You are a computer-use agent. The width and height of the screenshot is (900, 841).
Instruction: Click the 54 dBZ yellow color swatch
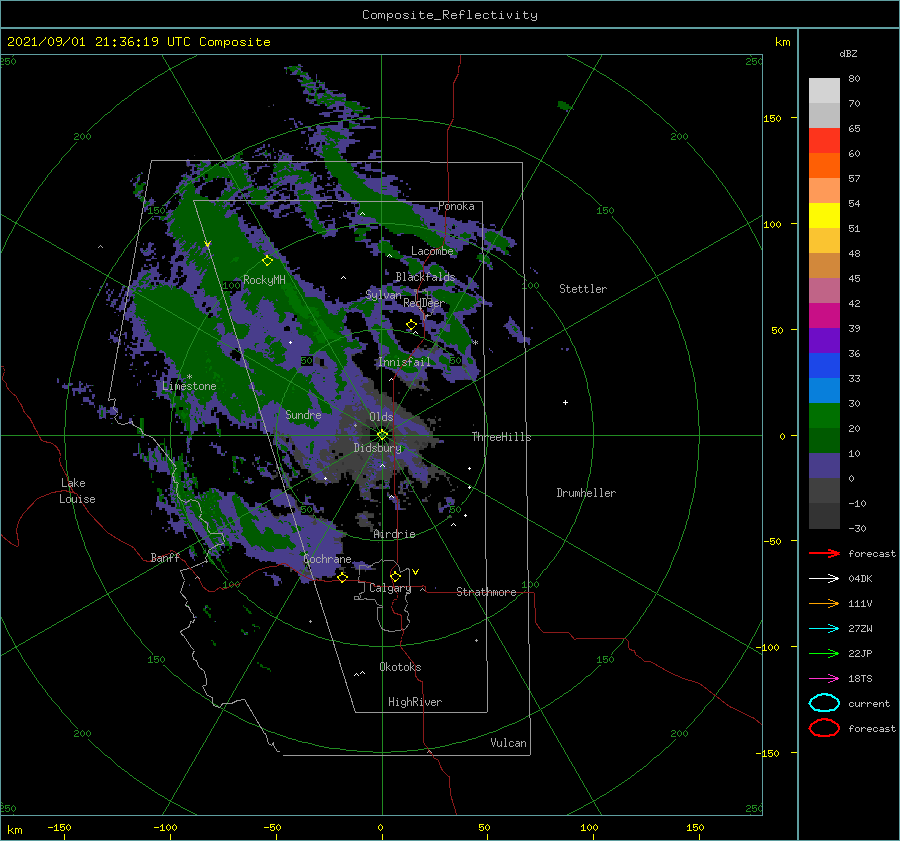coord(824,215)
